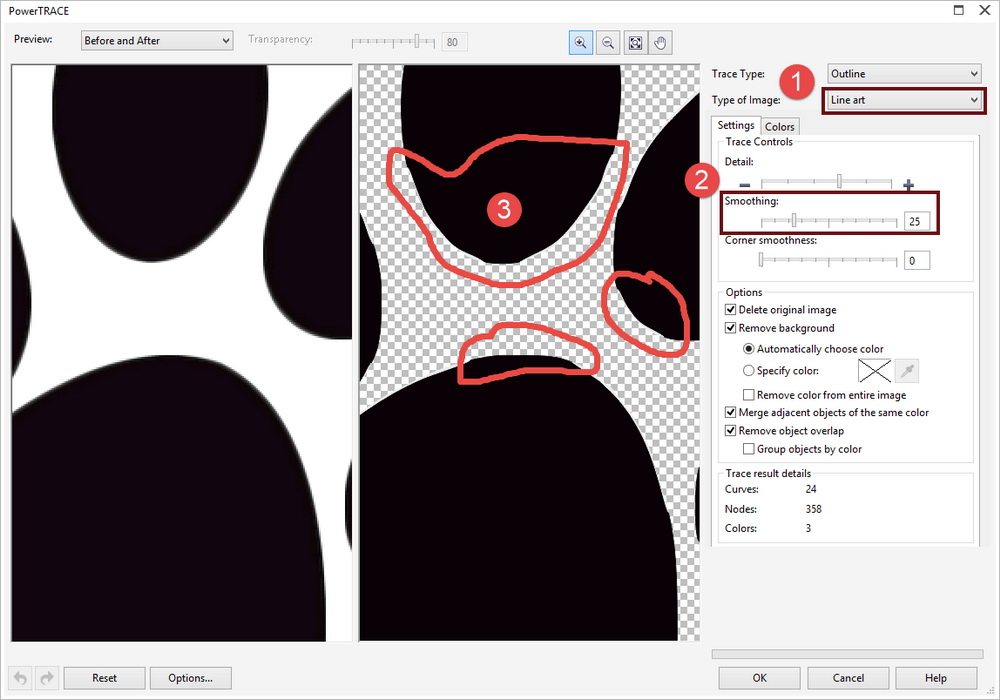Activate the Pan hand tool
The image size is (1000, 700).
(x=661, y=43)
